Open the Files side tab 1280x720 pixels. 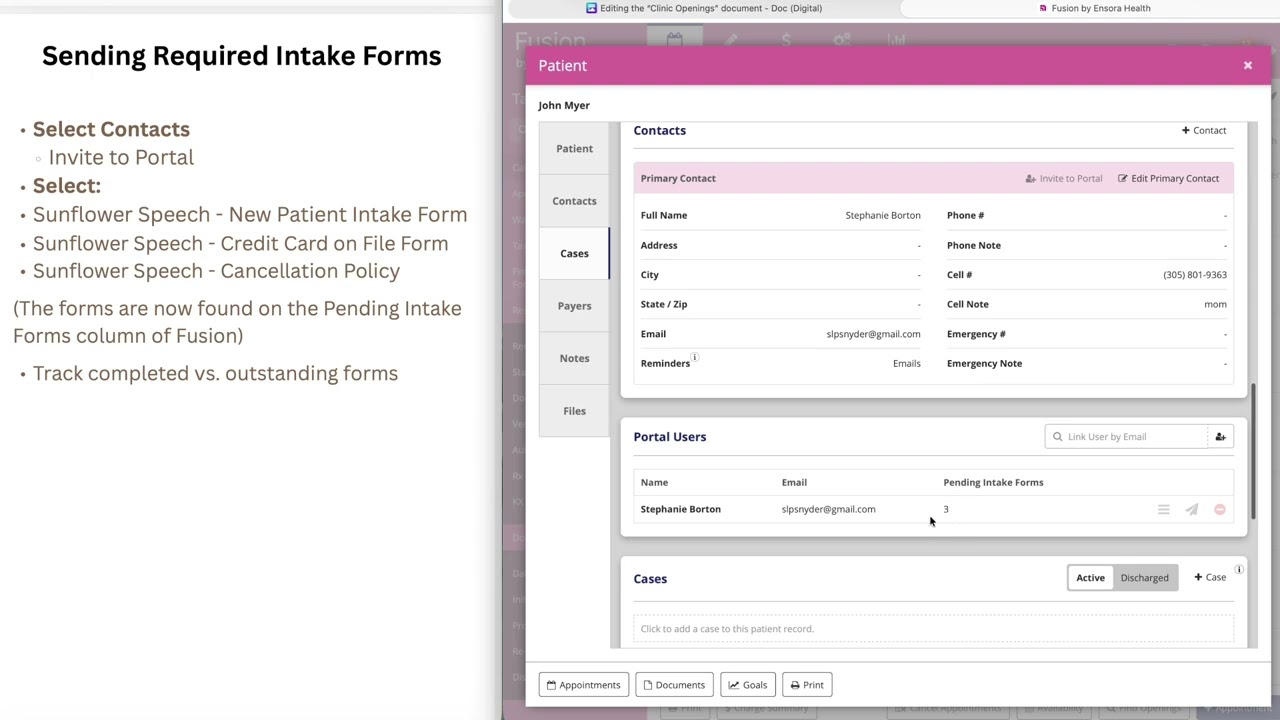574,411
